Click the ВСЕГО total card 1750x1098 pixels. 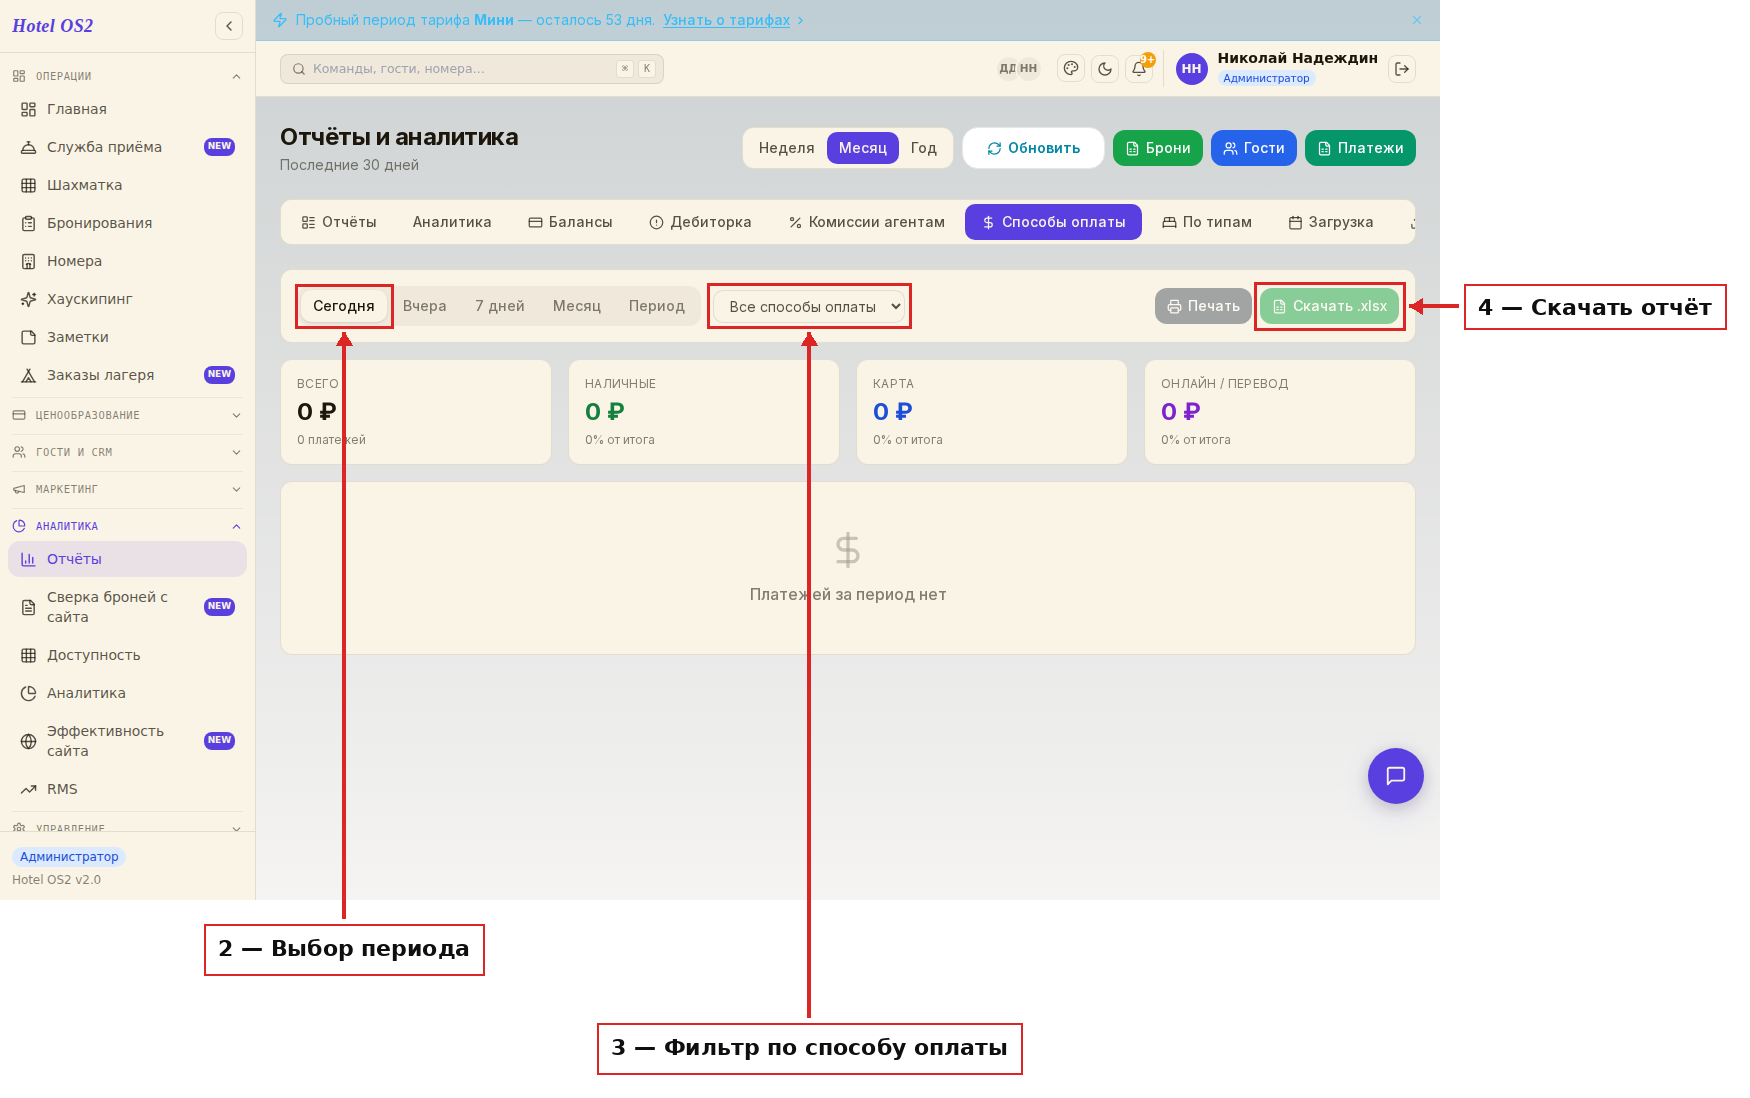(x=416, y=412)
